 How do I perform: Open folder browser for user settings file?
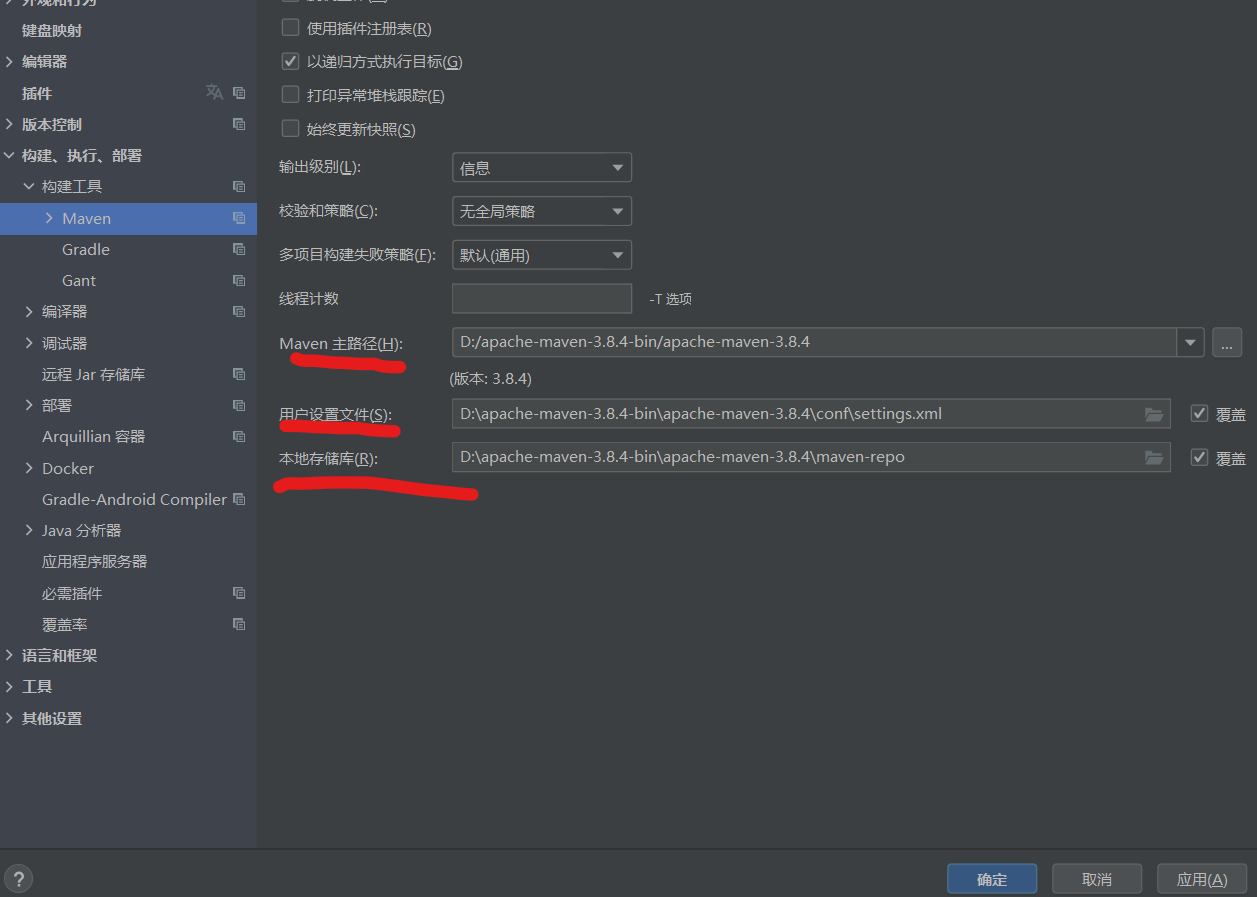coord(1154,414)
